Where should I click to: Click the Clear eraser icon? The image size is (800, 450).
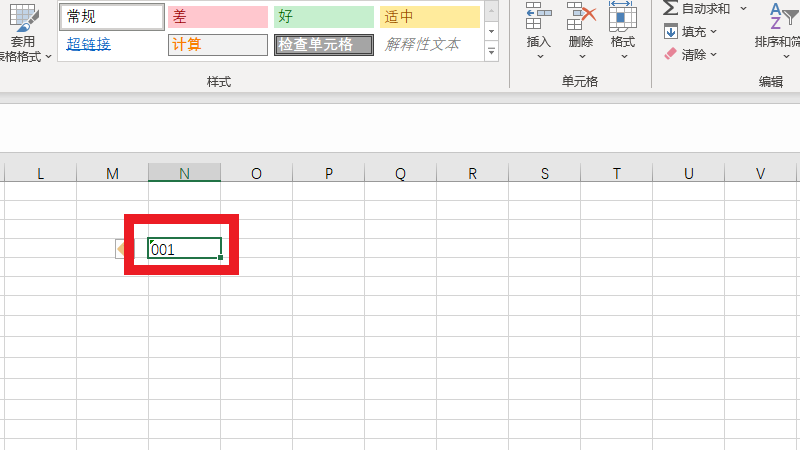click(670, 54)
